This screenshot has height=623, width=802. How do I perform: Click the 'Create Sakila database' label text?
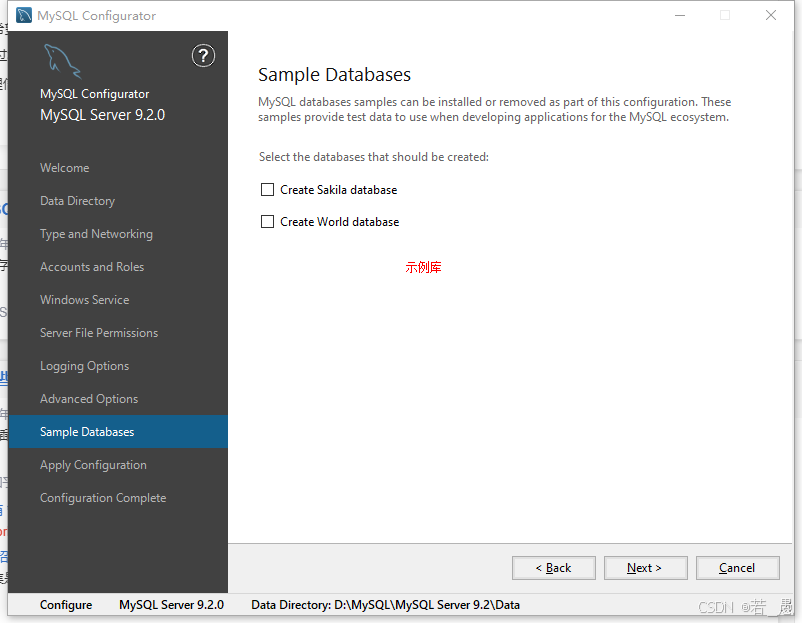(339, 190)
